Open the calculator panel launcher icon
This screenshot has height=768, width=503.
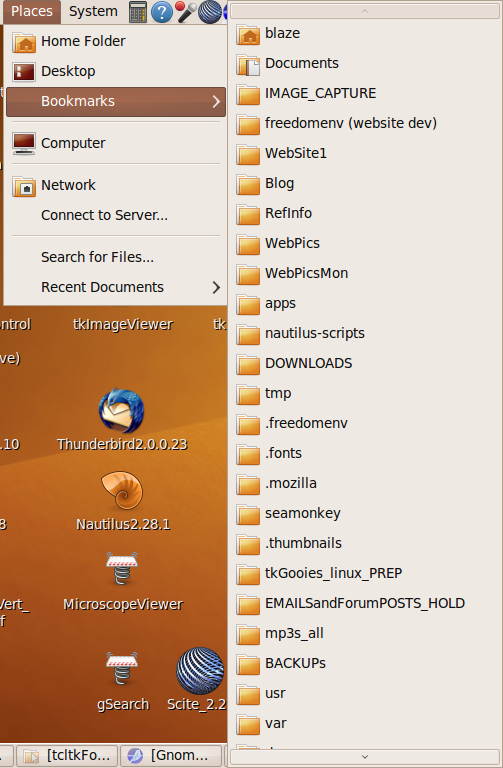138,12
